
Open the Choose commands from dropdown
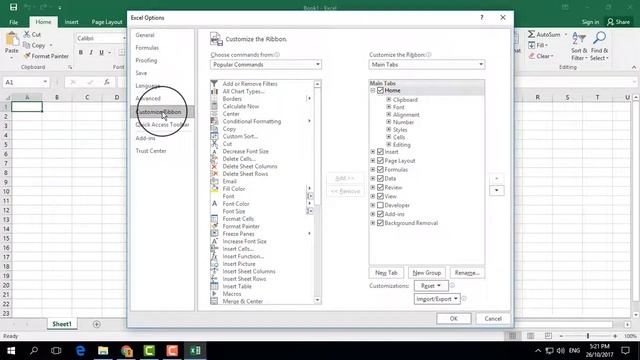266,64
